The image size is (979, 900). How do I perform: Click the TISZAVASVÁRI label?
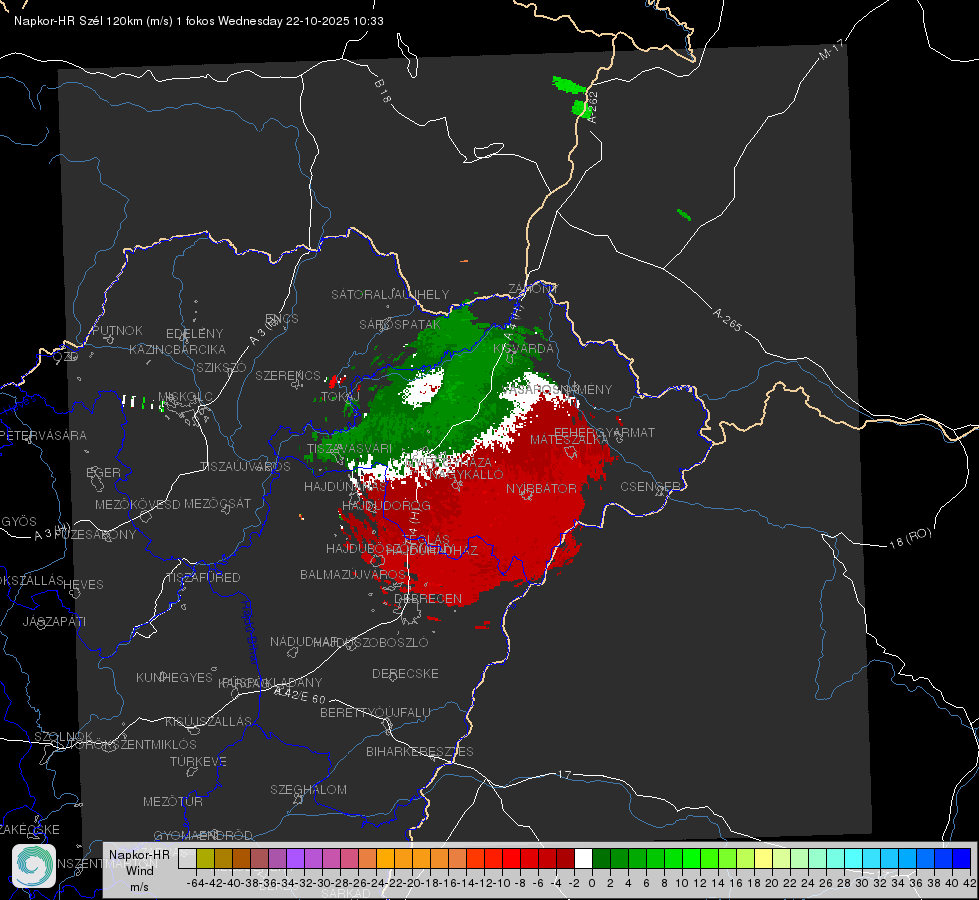(350, 448)
